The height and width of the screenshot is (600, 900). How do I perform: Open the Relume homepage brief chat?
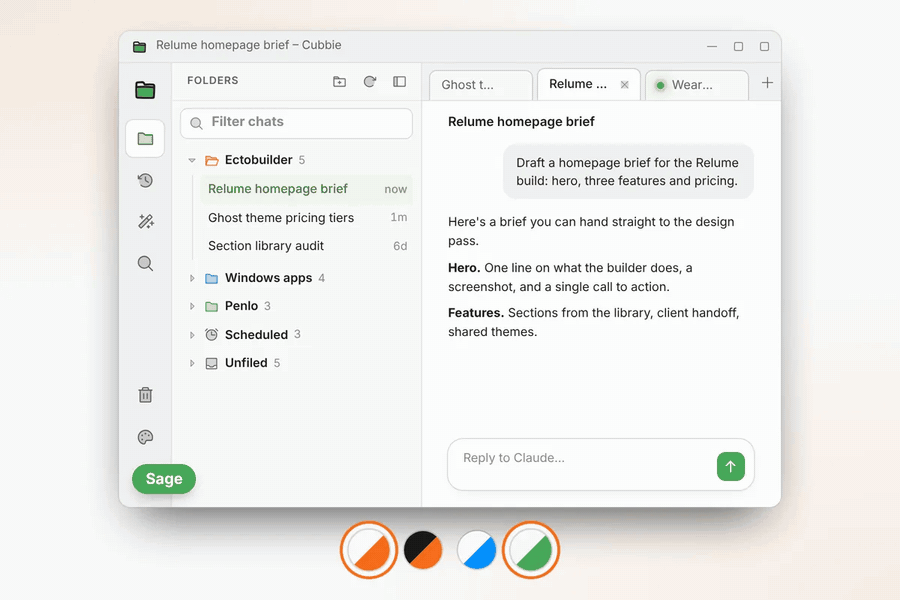pyautogui.click(x=307, y=189)
